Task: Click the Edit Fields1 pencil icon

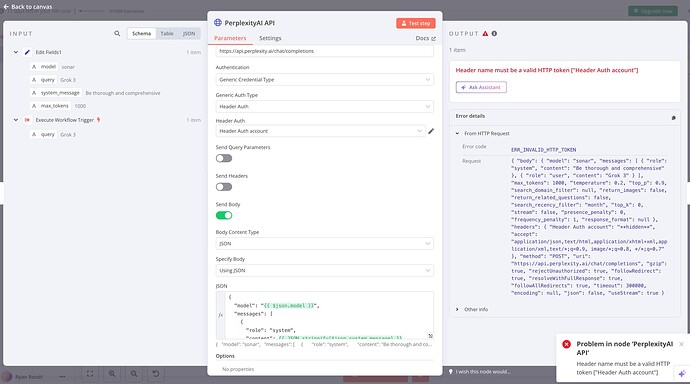Action: (x=27, y=52)
